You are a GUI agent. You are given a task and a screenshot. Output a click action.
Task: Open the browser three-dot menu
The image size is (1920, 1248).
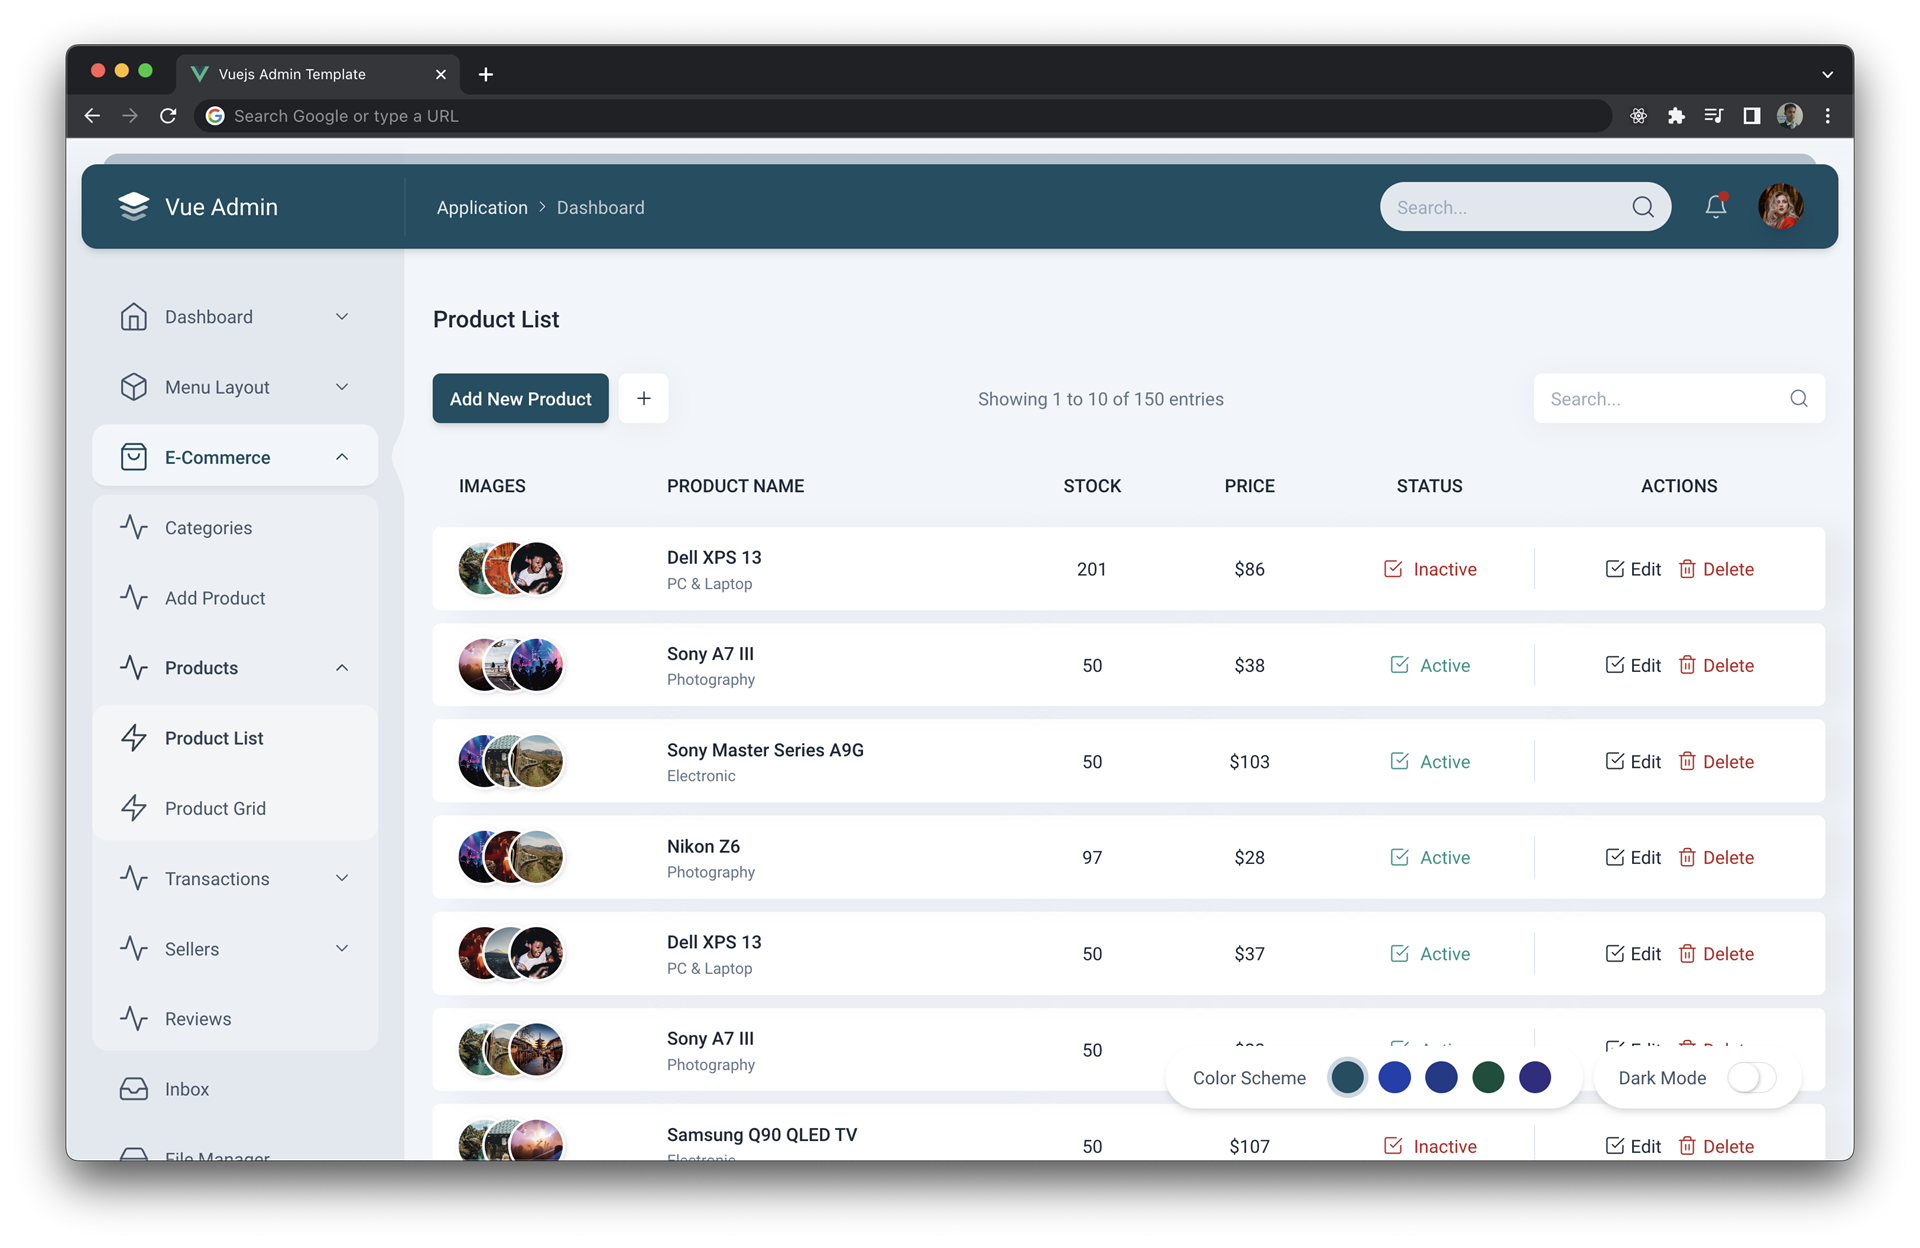(1828, 116)
